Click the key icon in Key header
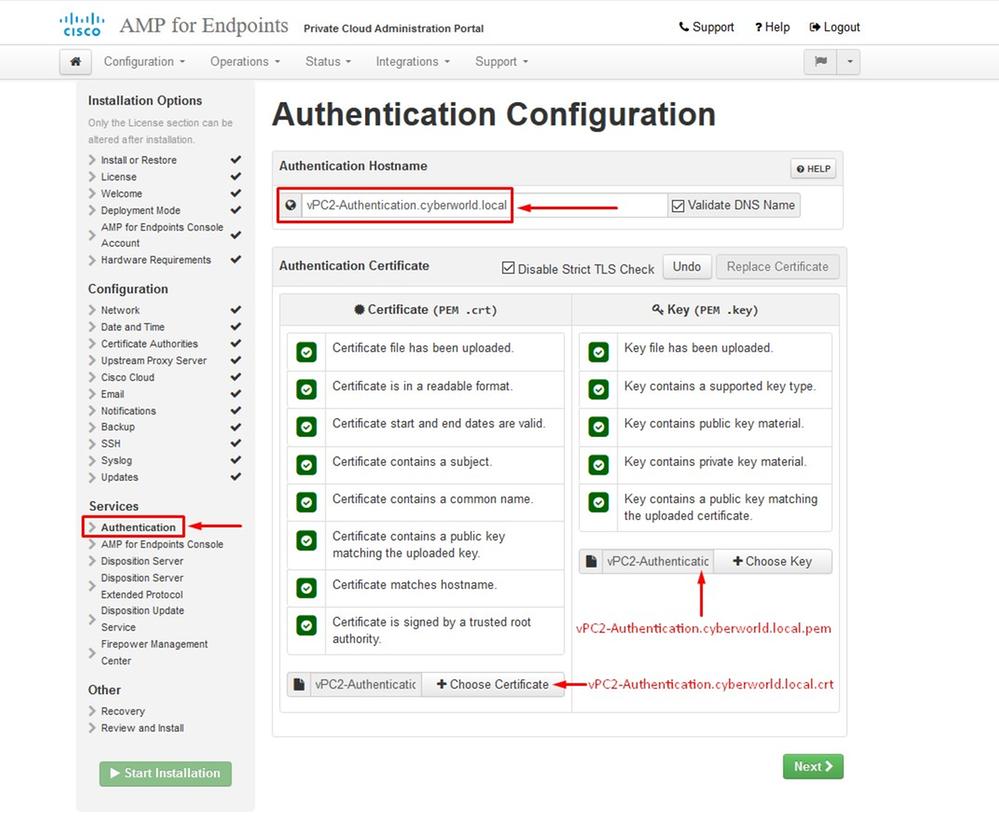Screen dimensions: 999x816 658,310
